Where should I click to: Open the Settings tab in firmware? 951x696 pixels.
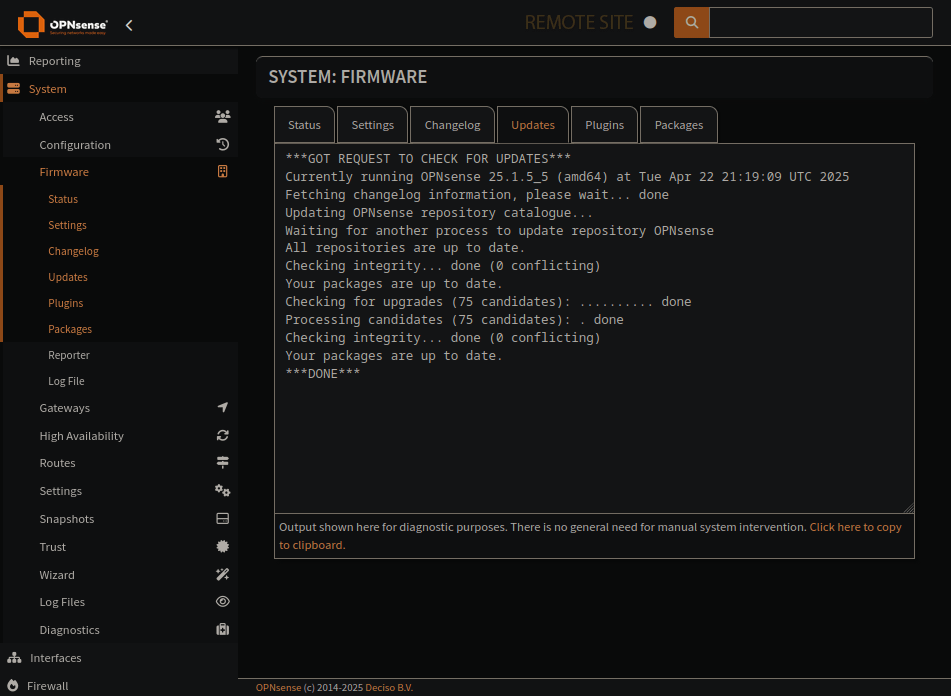[372, 125]
